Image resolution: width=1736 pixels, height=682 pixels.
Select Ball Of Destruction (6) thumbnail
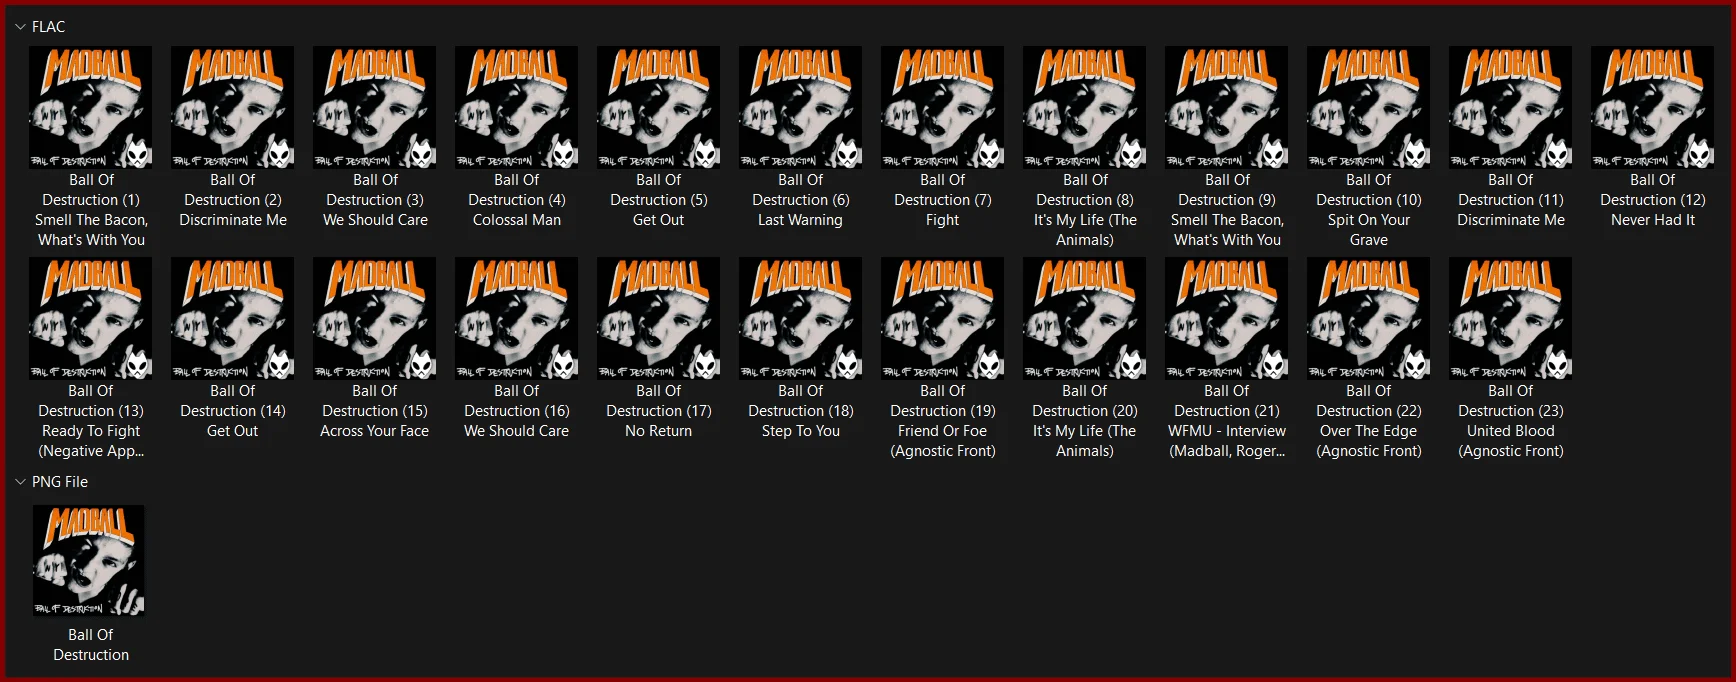(801, 107)
